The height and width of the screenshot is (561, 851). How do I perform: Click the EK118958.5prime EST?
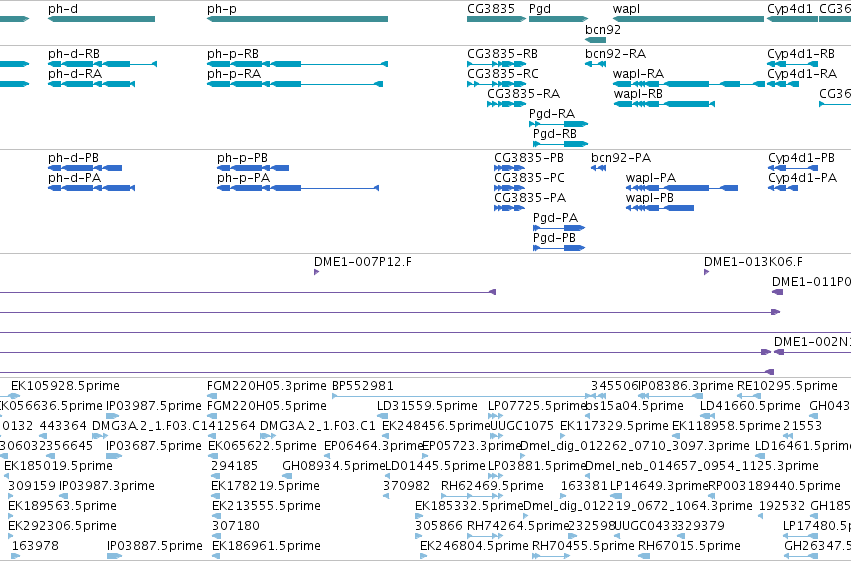tap(726, 426)
